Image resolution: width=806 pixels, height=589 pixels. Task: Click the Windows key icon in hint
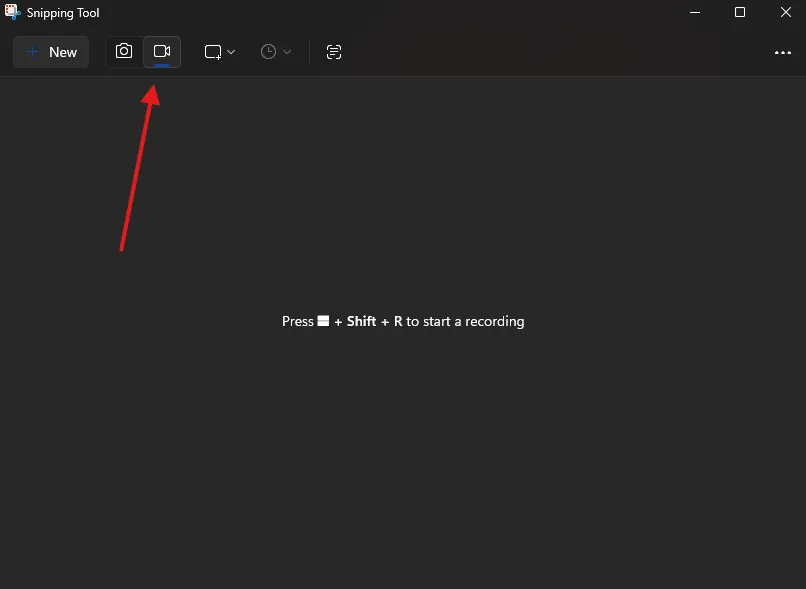pyautogui.click(x=323, y=321)
